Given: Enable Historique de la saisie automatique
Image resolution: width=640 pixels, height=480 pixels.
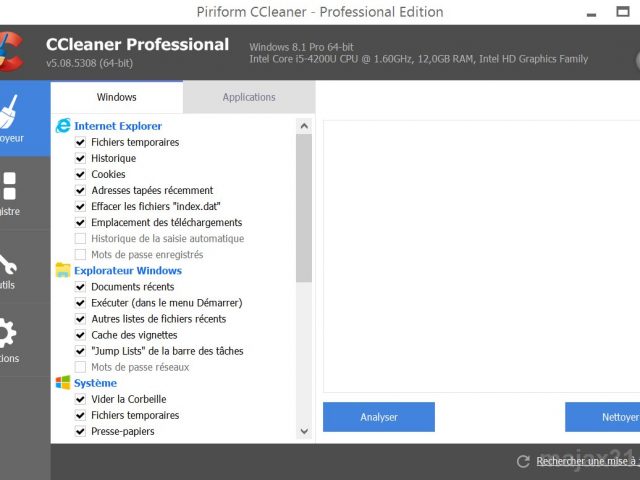Looking at the screenshot, I should 80,238.
